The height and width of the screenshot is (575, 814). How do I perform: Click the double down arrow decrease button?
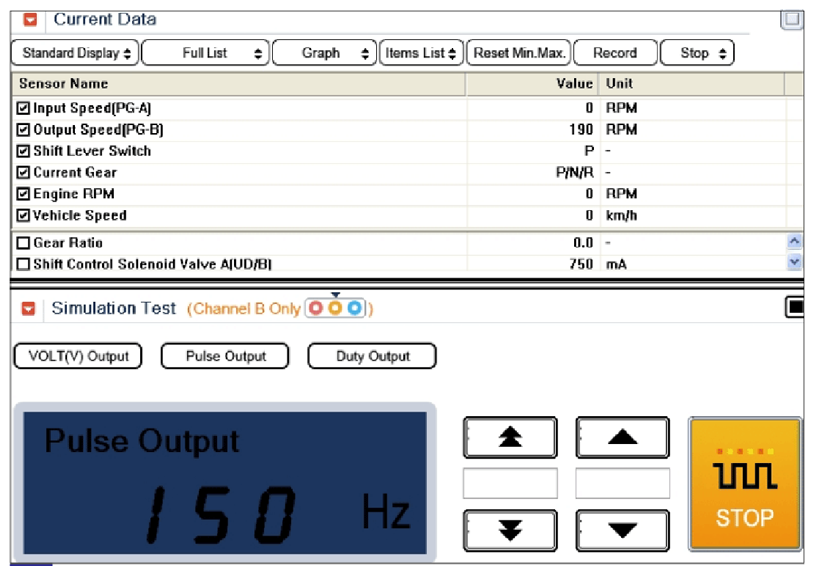click(510, 530)
